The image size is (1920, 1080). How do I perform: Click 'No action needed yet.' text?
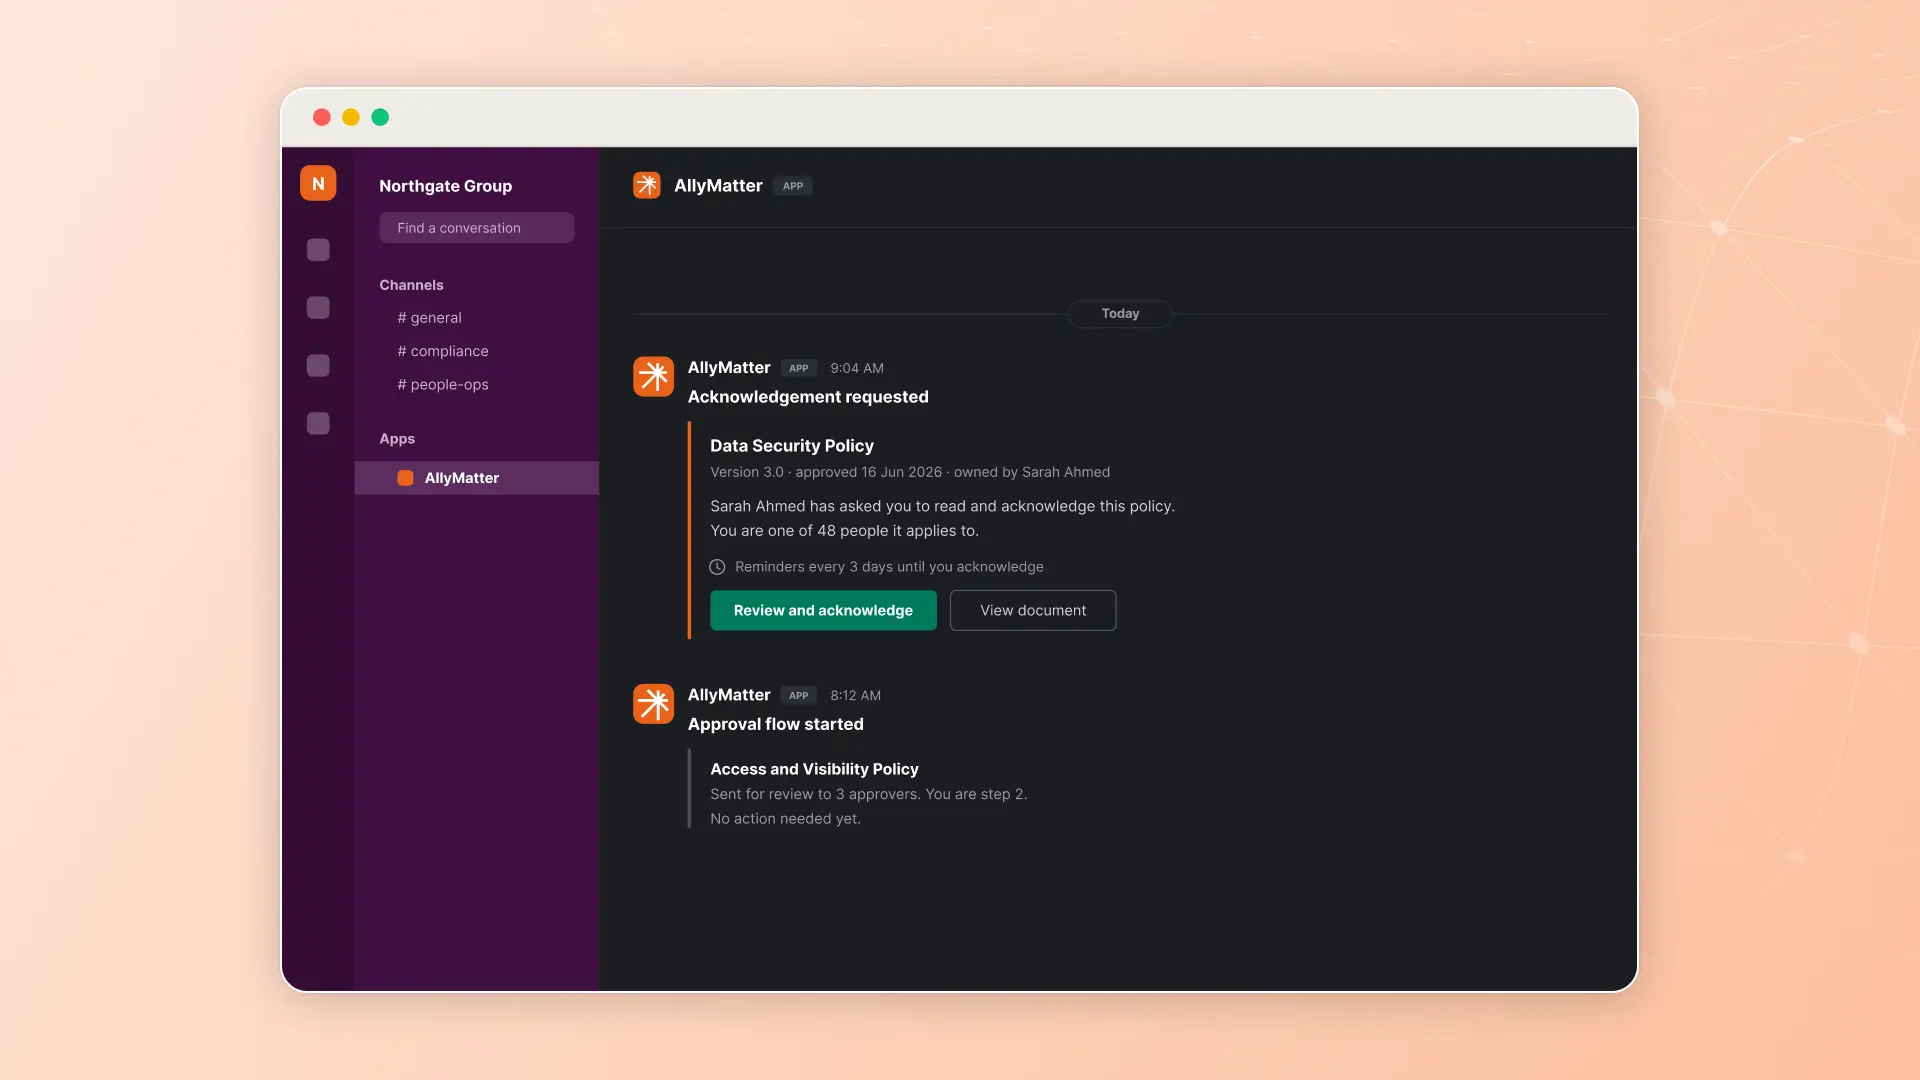point(785,819)
